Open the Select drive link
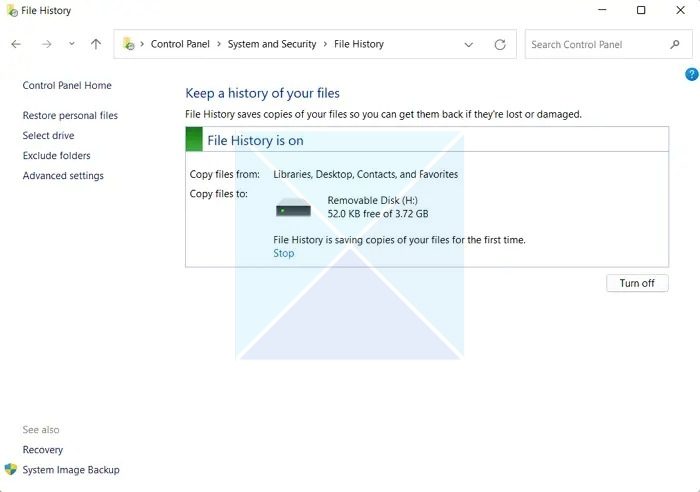This screenshot has height=492, width=700. (x=48, y=136)
